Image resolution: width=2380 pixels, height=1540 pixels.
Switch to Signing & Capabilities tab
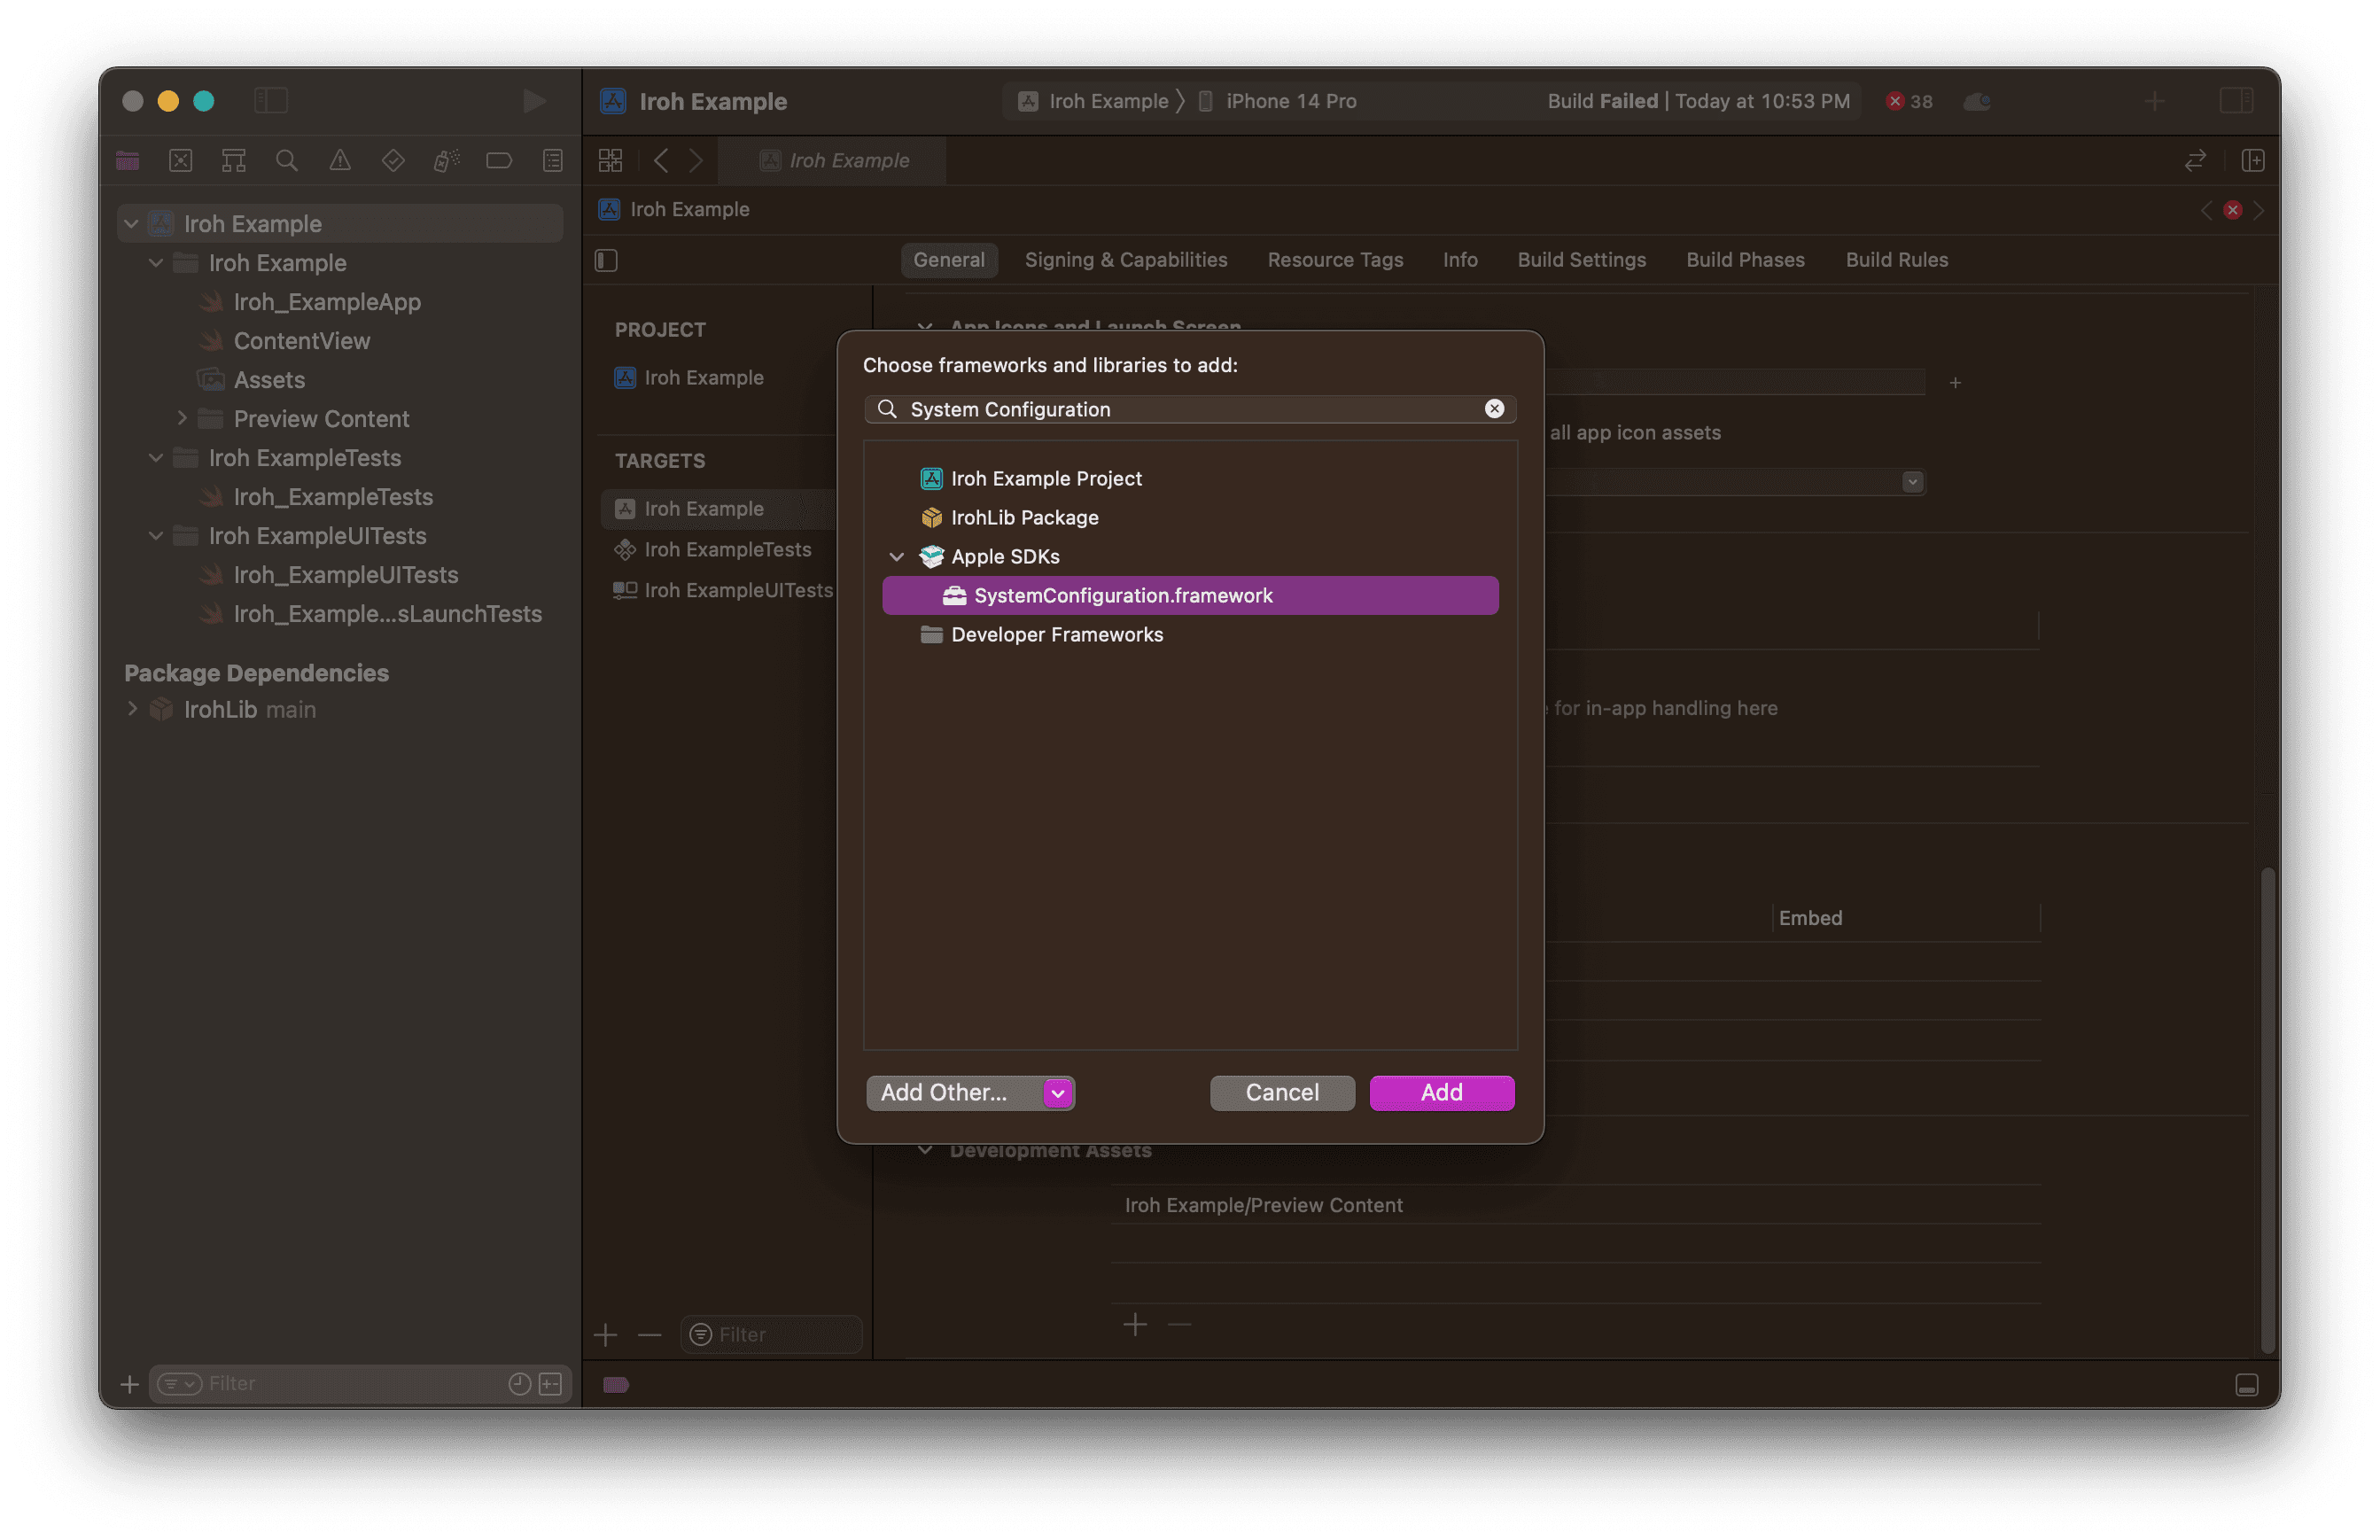pos(1125,260)
